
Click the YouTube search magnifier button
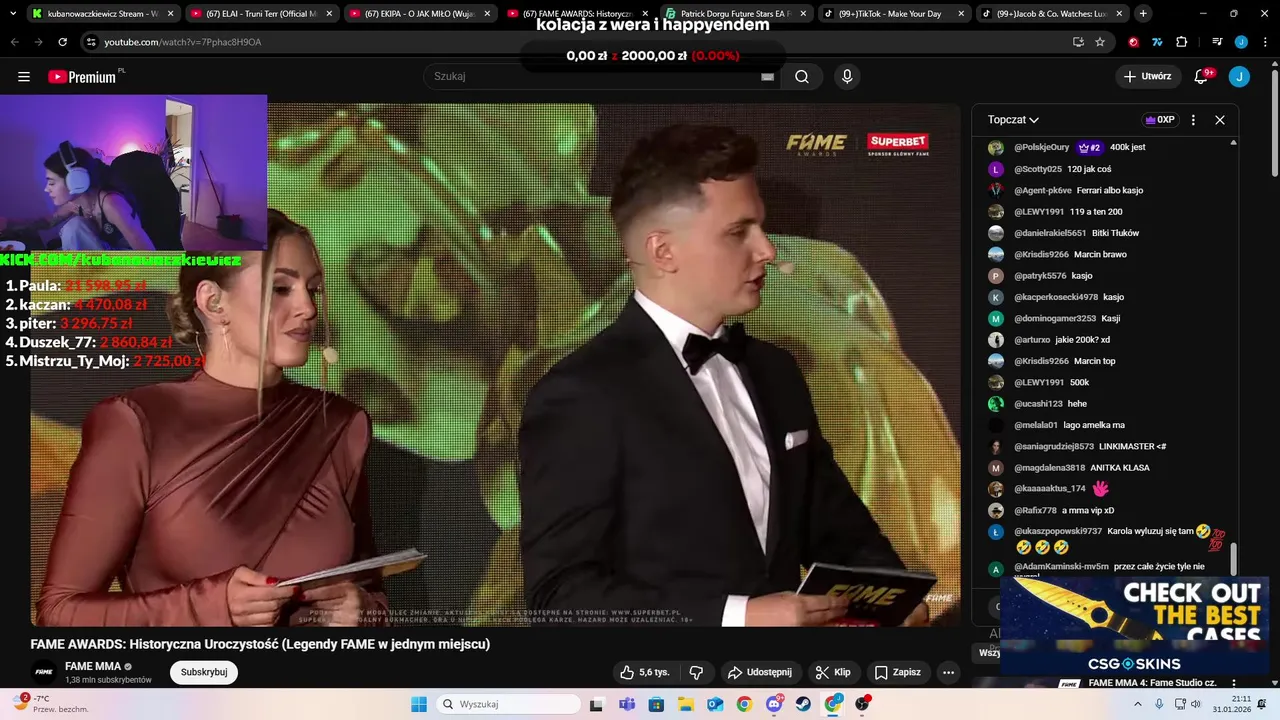tap(802, 77)
